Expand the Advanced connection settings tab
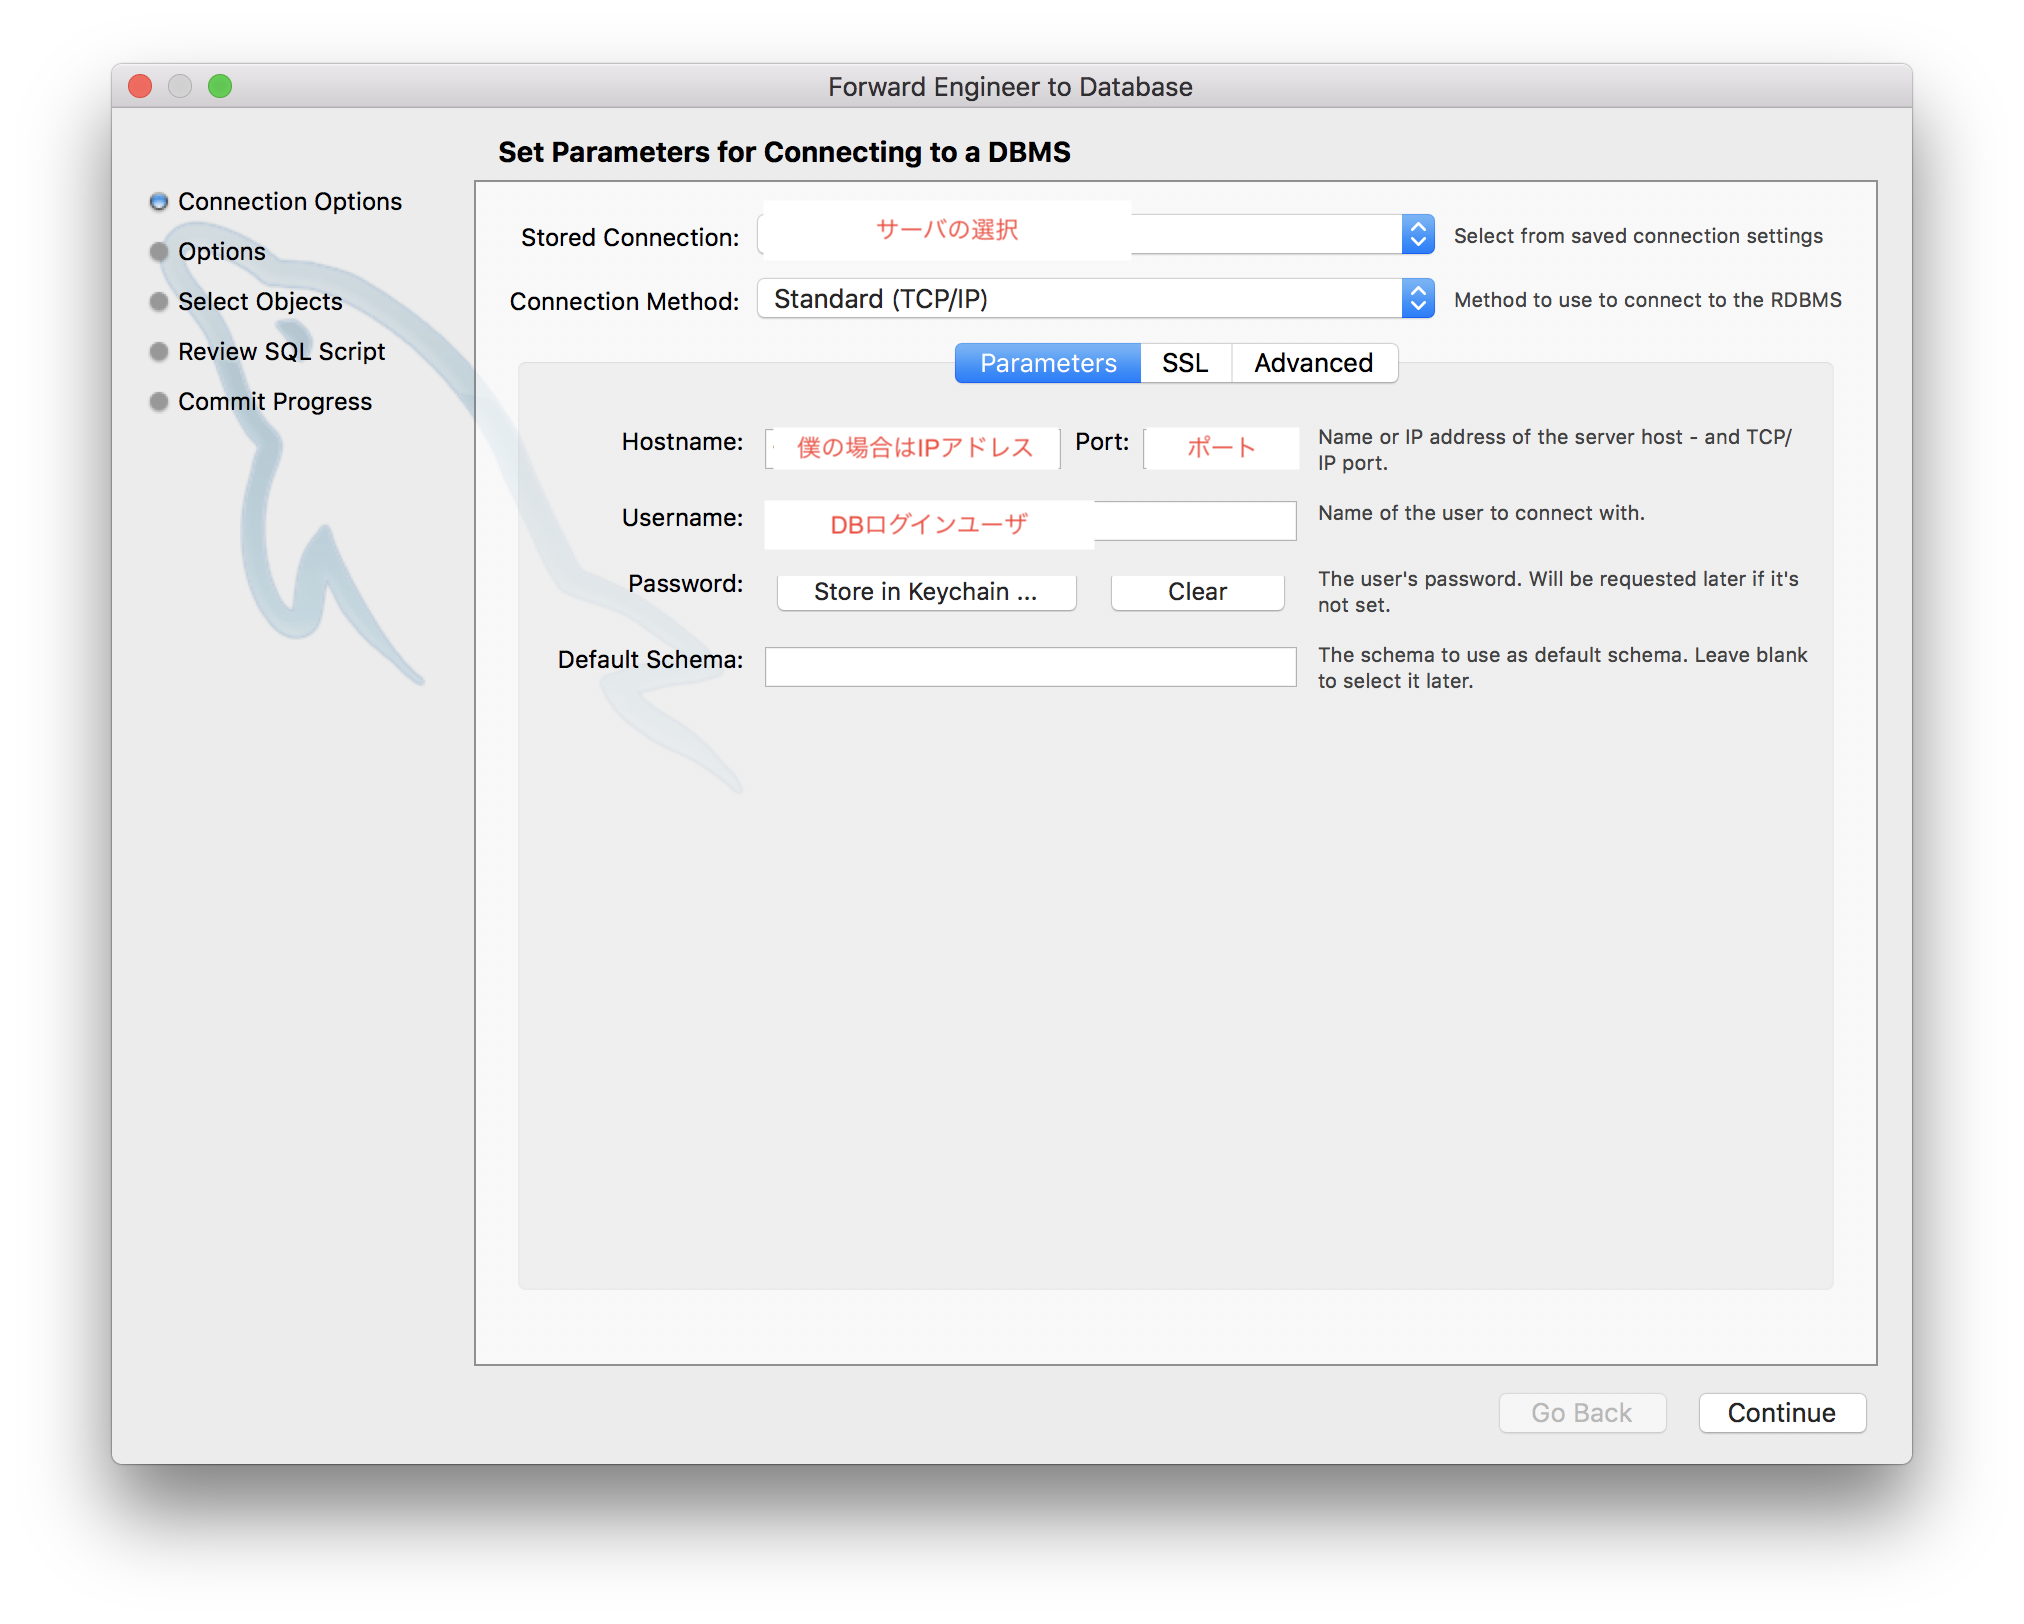2024x1624 pixels. [x=1312, y=361]
